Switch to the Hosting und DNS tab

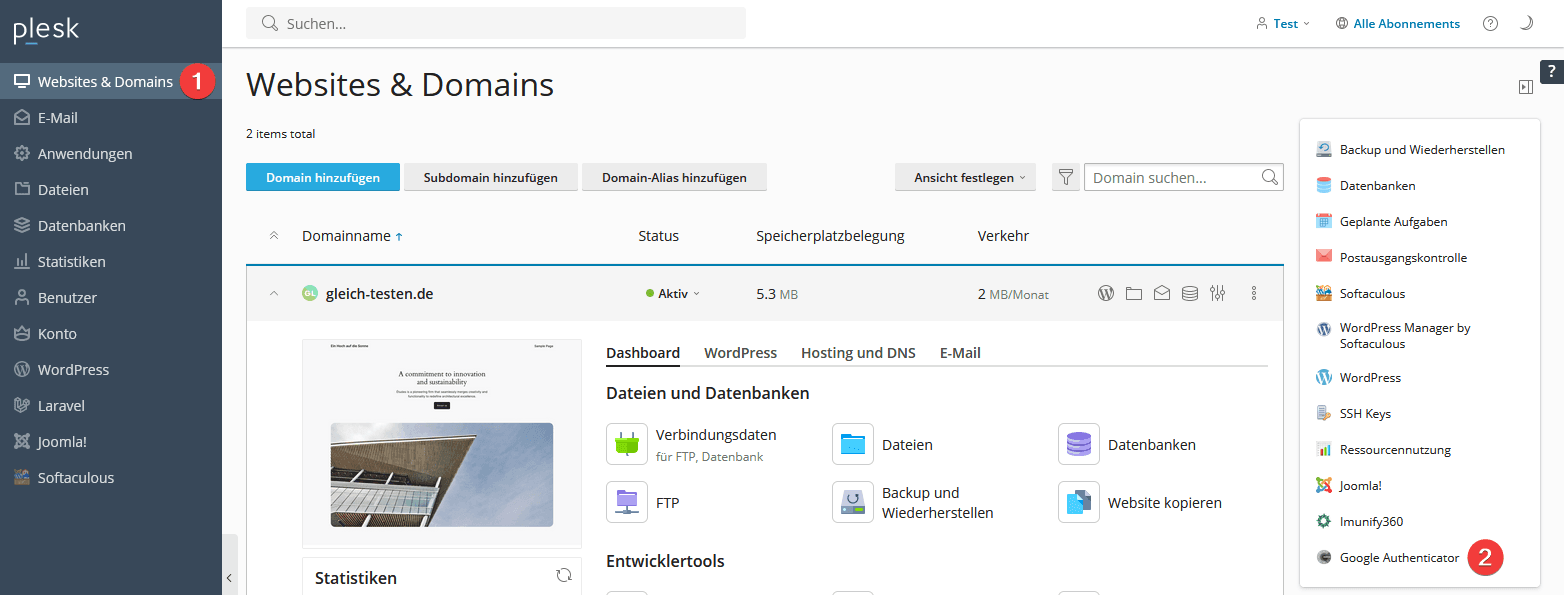click(x=858, y=353)
